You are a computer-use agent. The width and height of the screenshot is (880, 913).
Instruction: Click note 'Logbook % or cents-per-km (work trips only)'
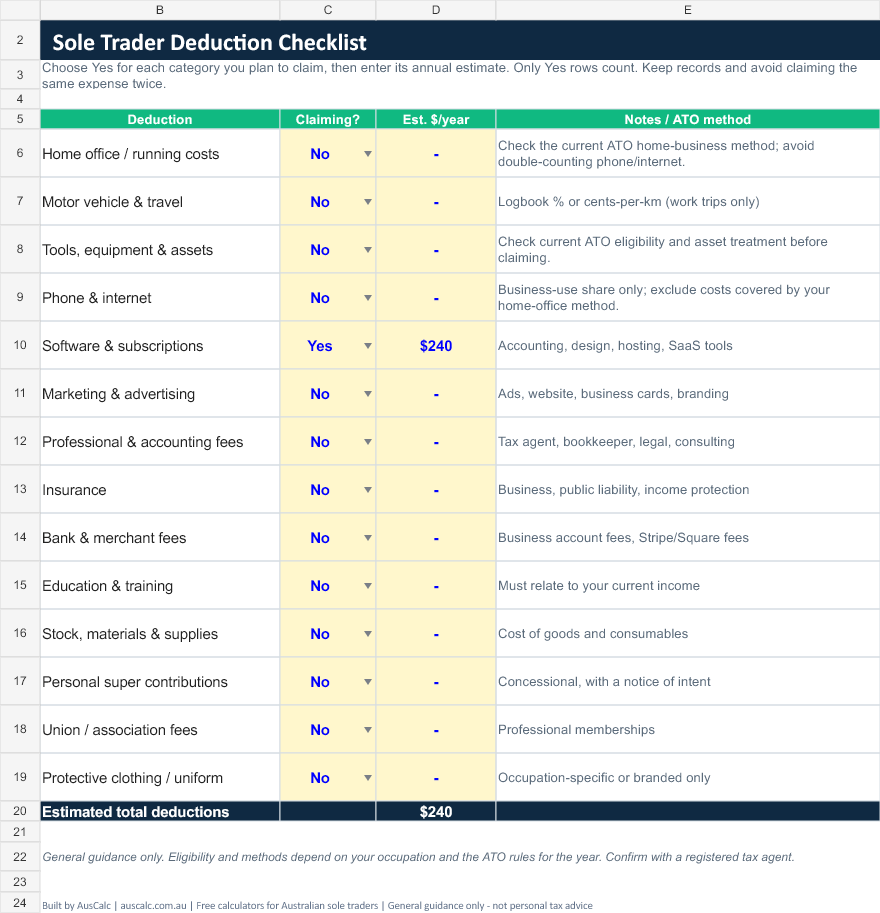628,202
